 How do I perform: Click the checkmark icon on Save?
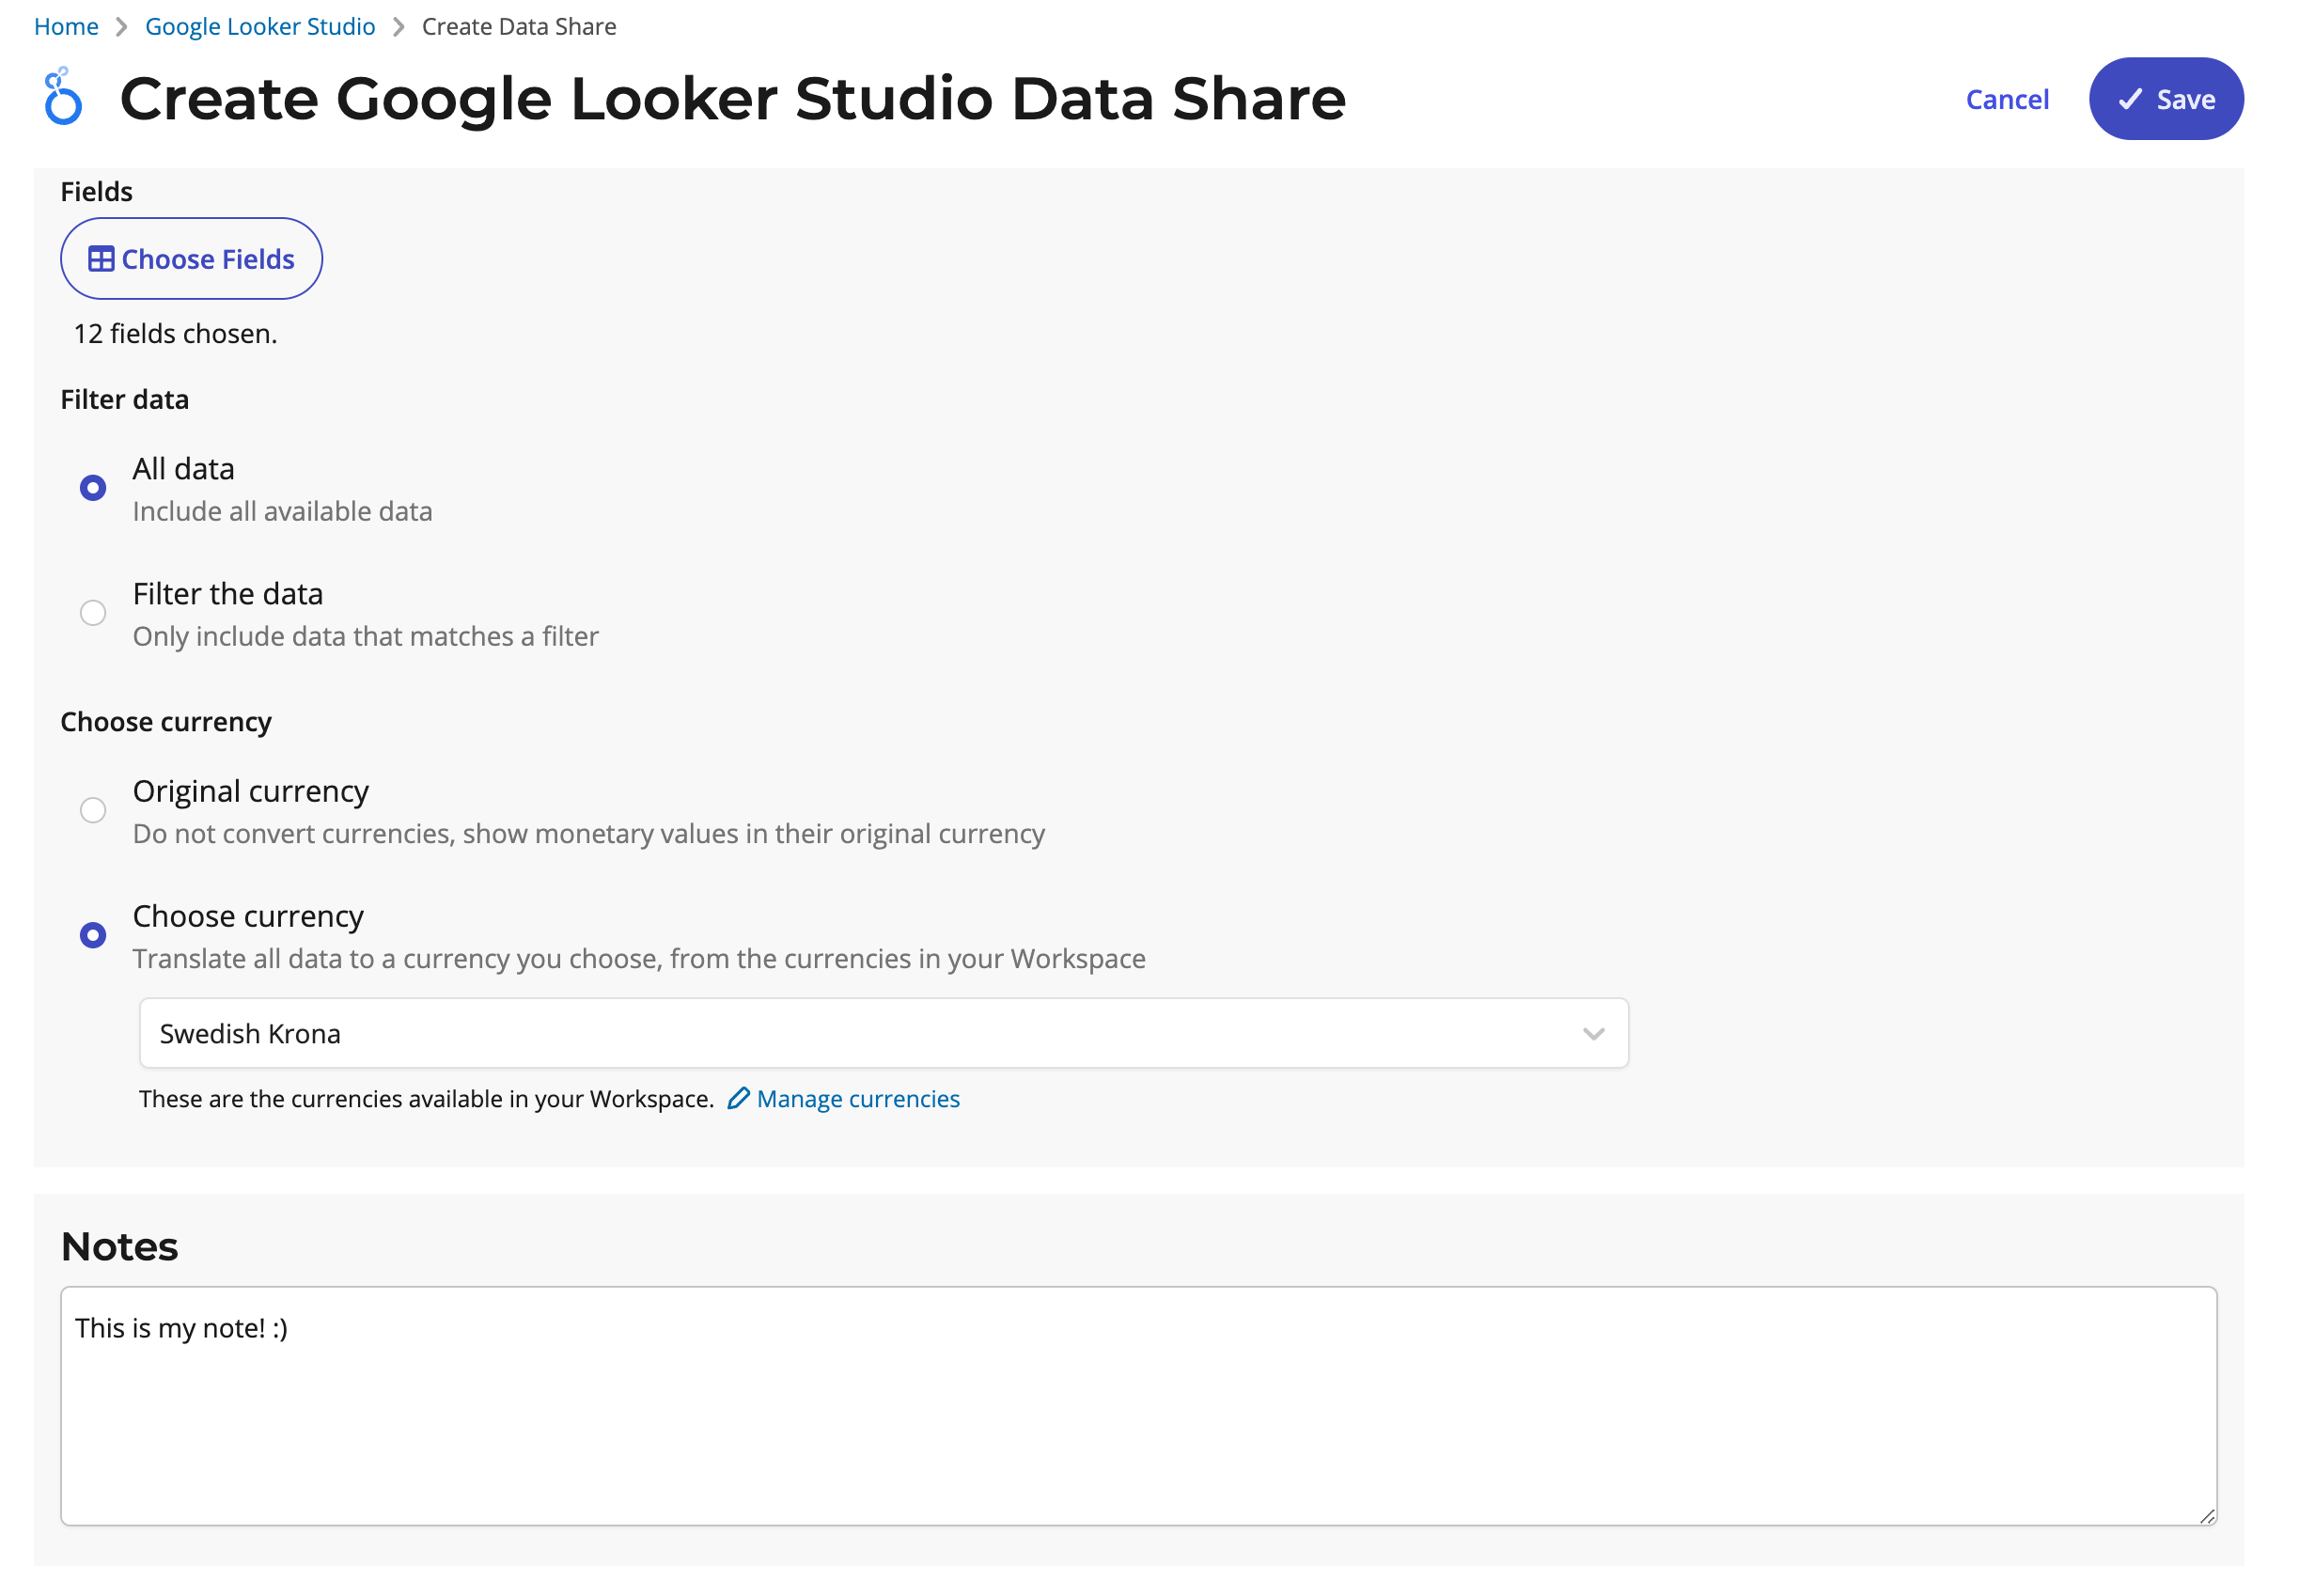click(2130, 99)
